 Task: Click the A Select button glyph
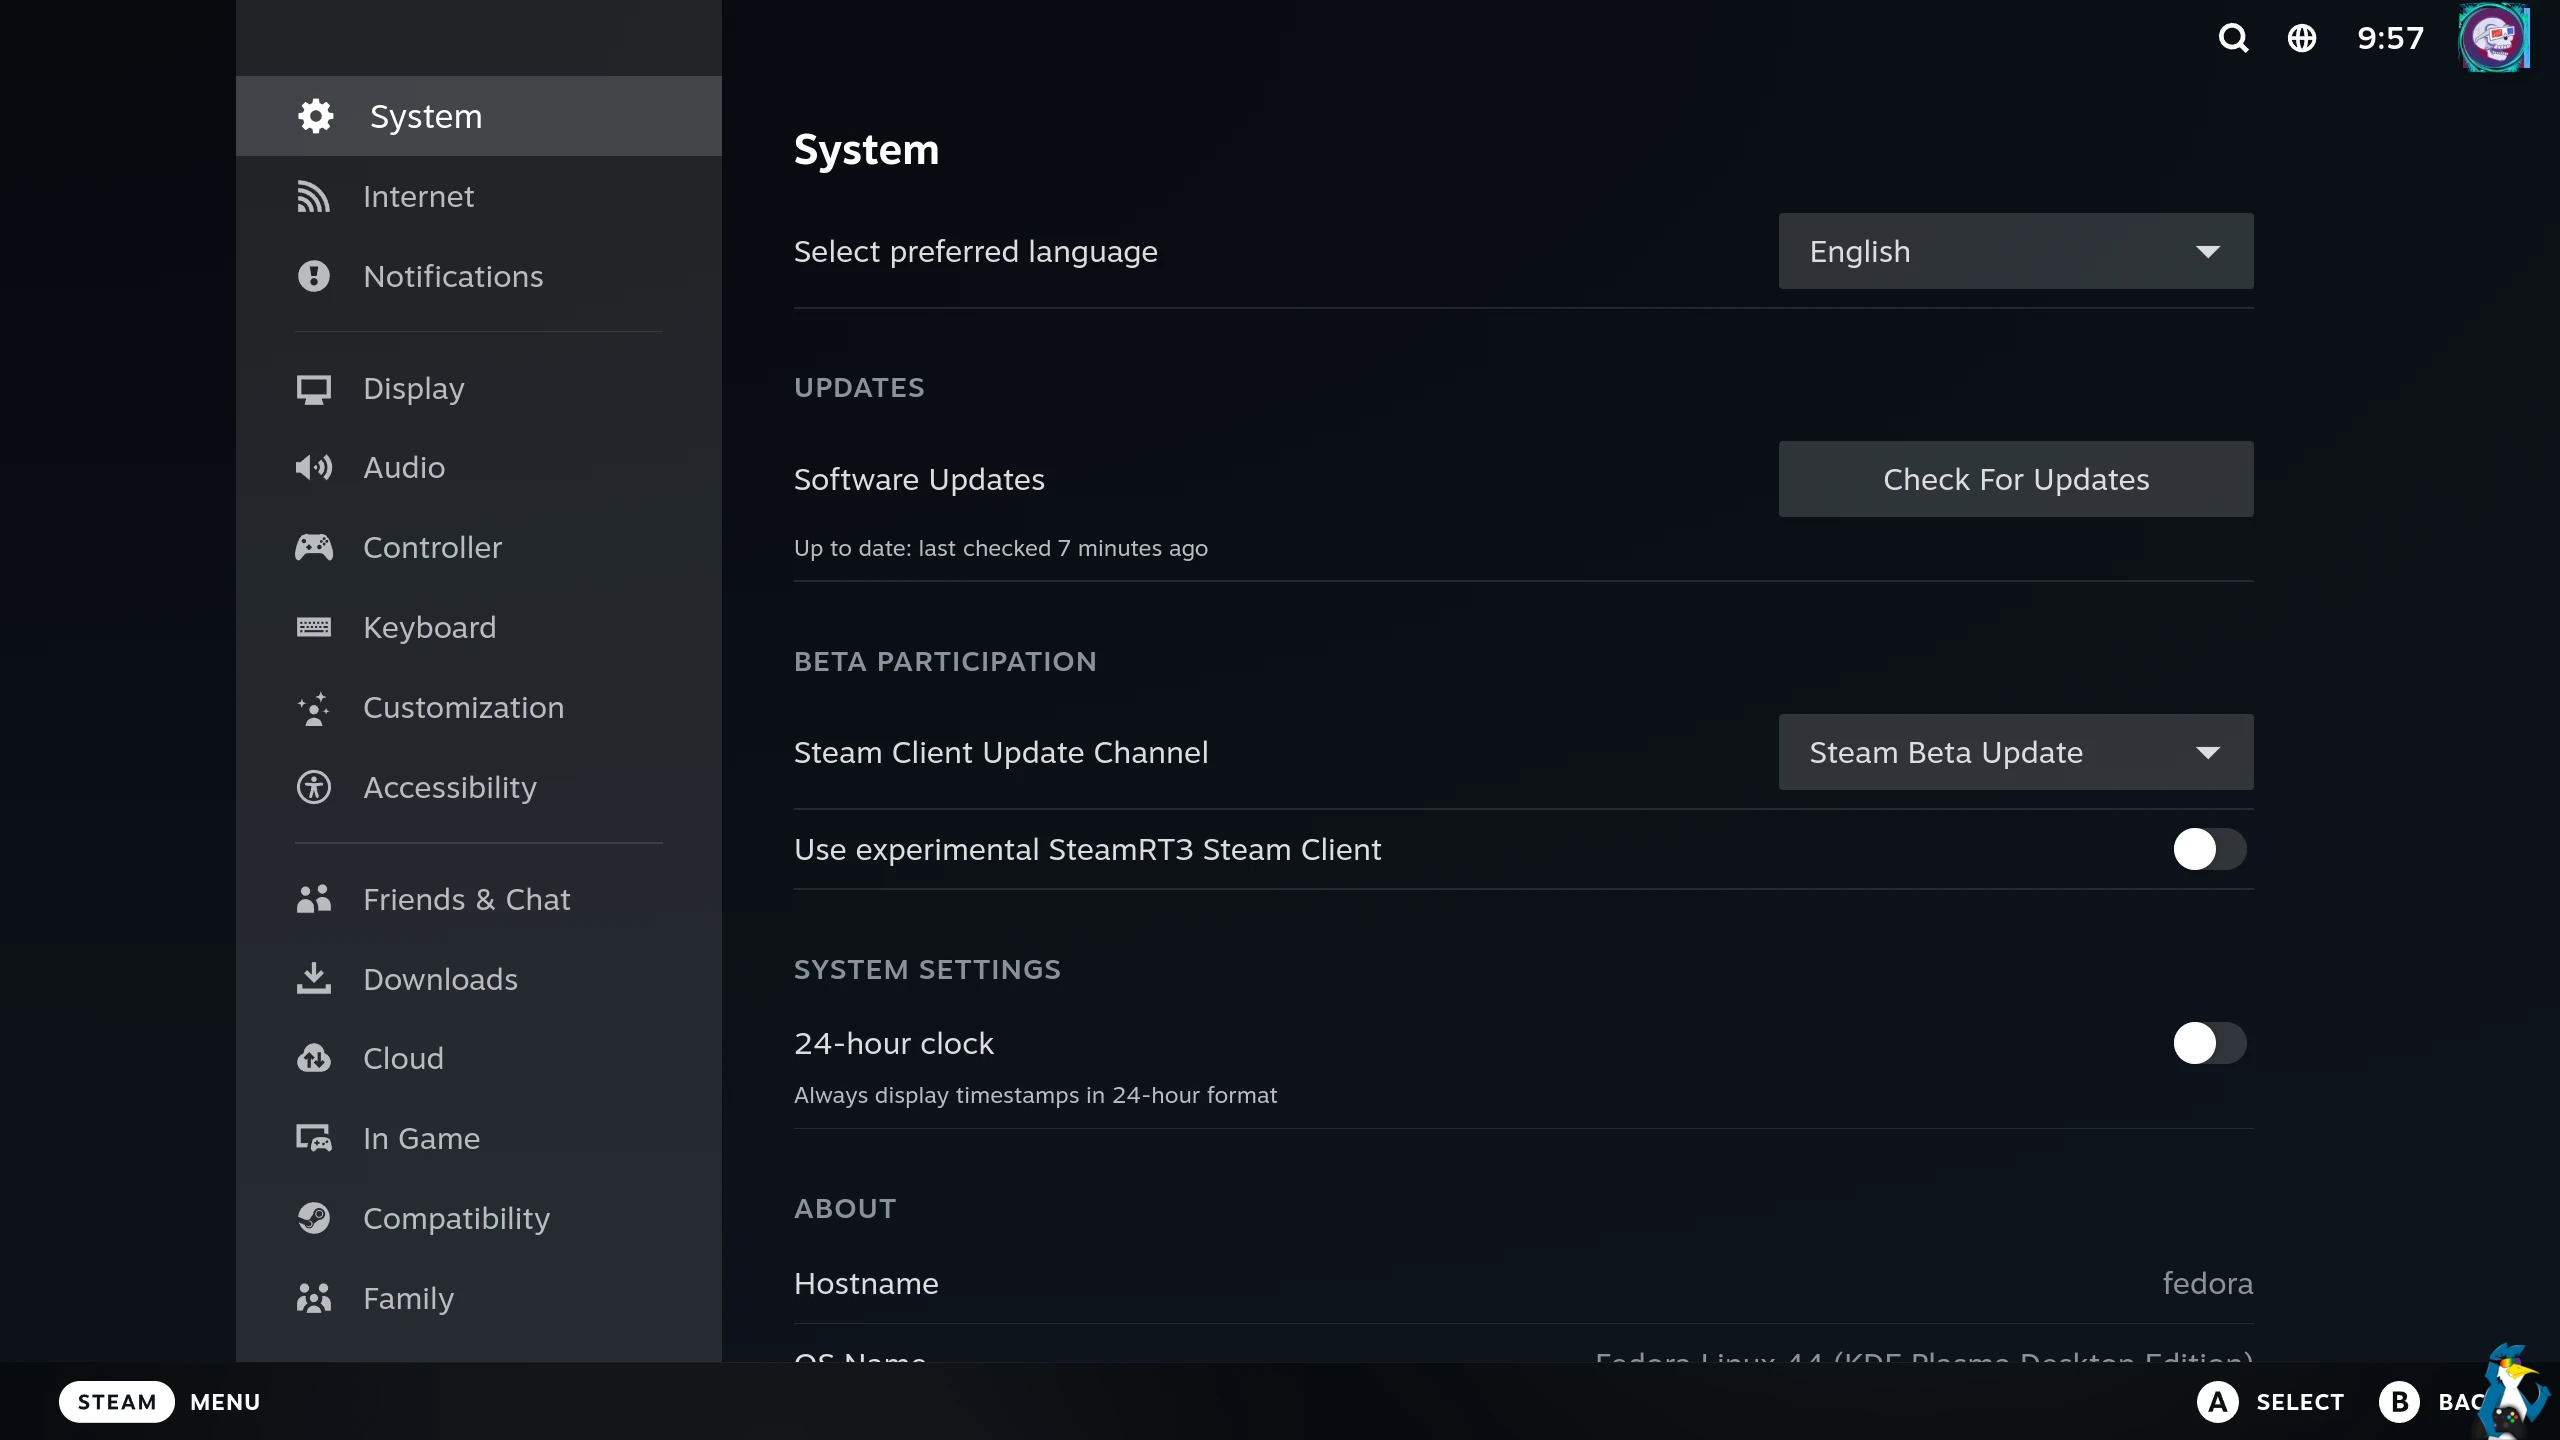(2217, 1402)
